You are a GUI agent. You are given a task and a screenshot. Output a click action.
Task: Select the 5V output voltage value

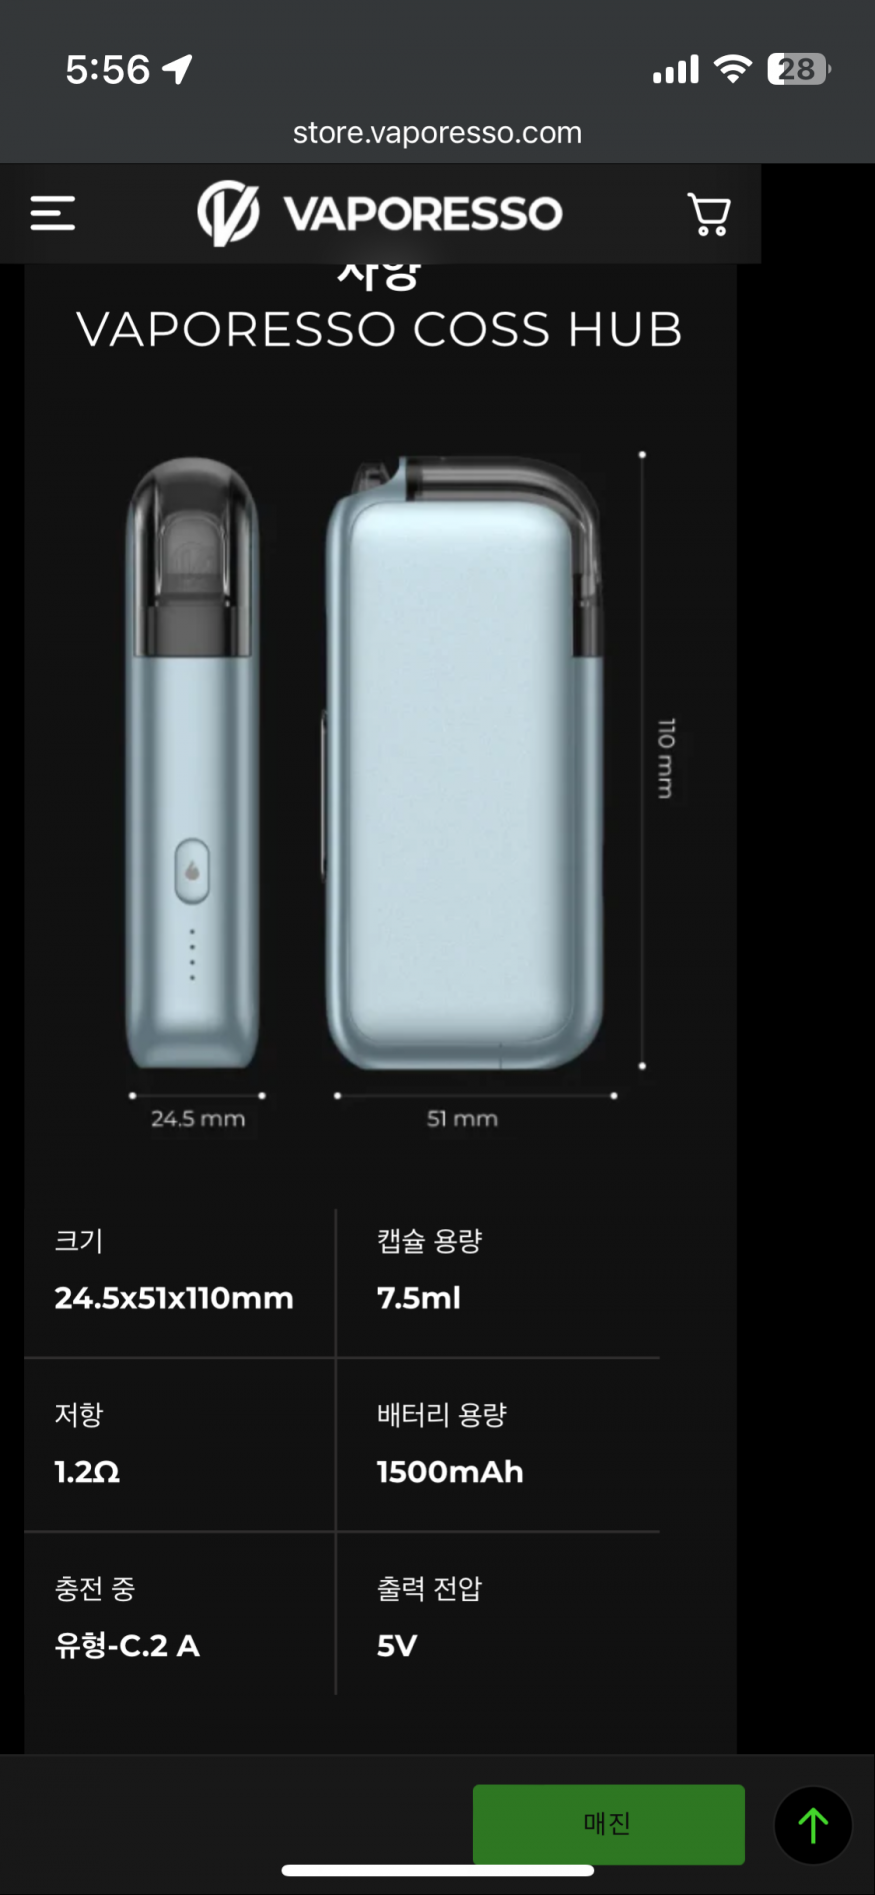point(397,1646)
